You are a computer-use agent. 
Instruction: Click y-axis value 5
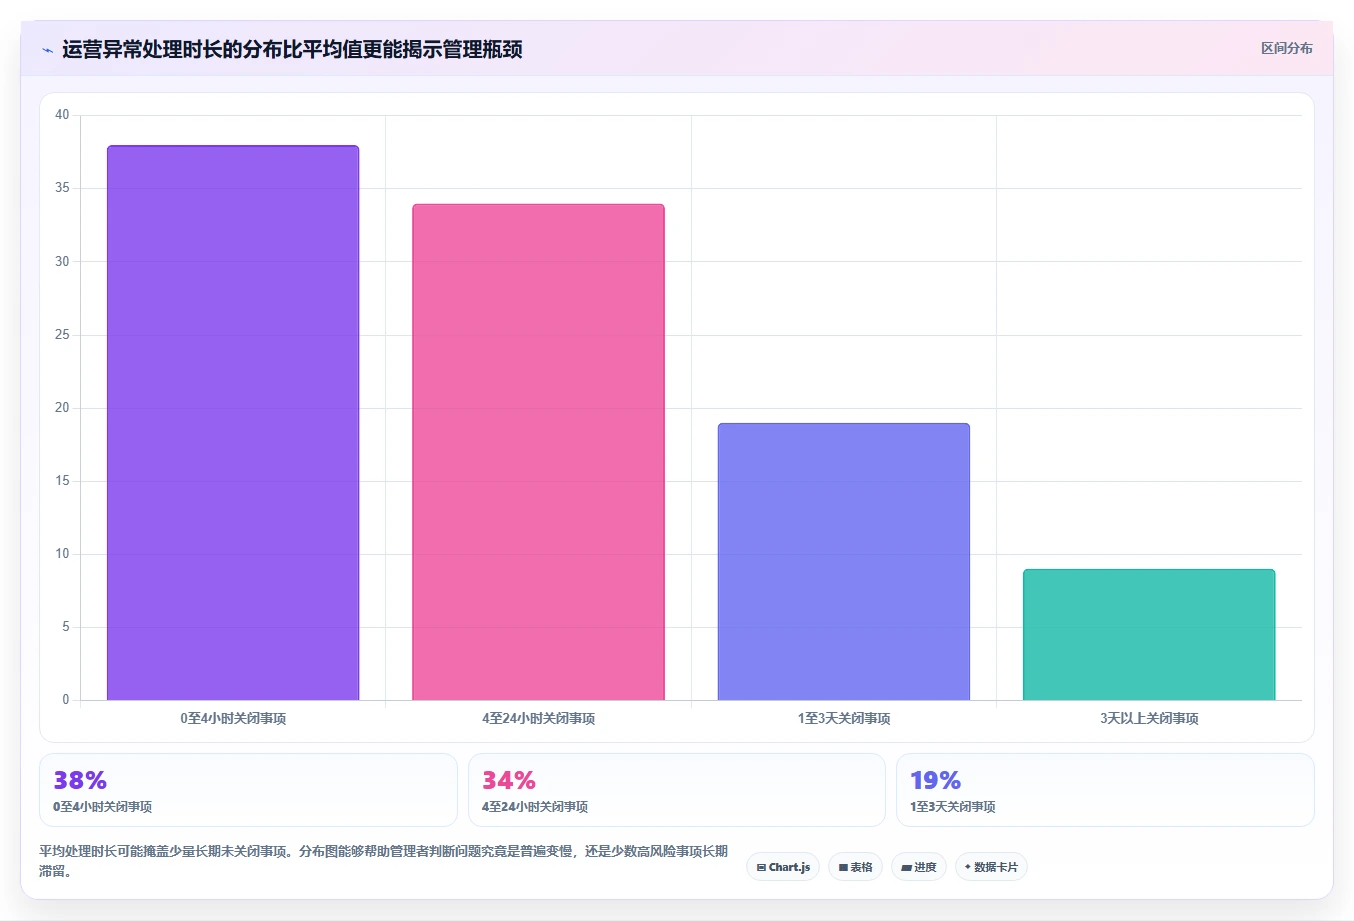66,626
